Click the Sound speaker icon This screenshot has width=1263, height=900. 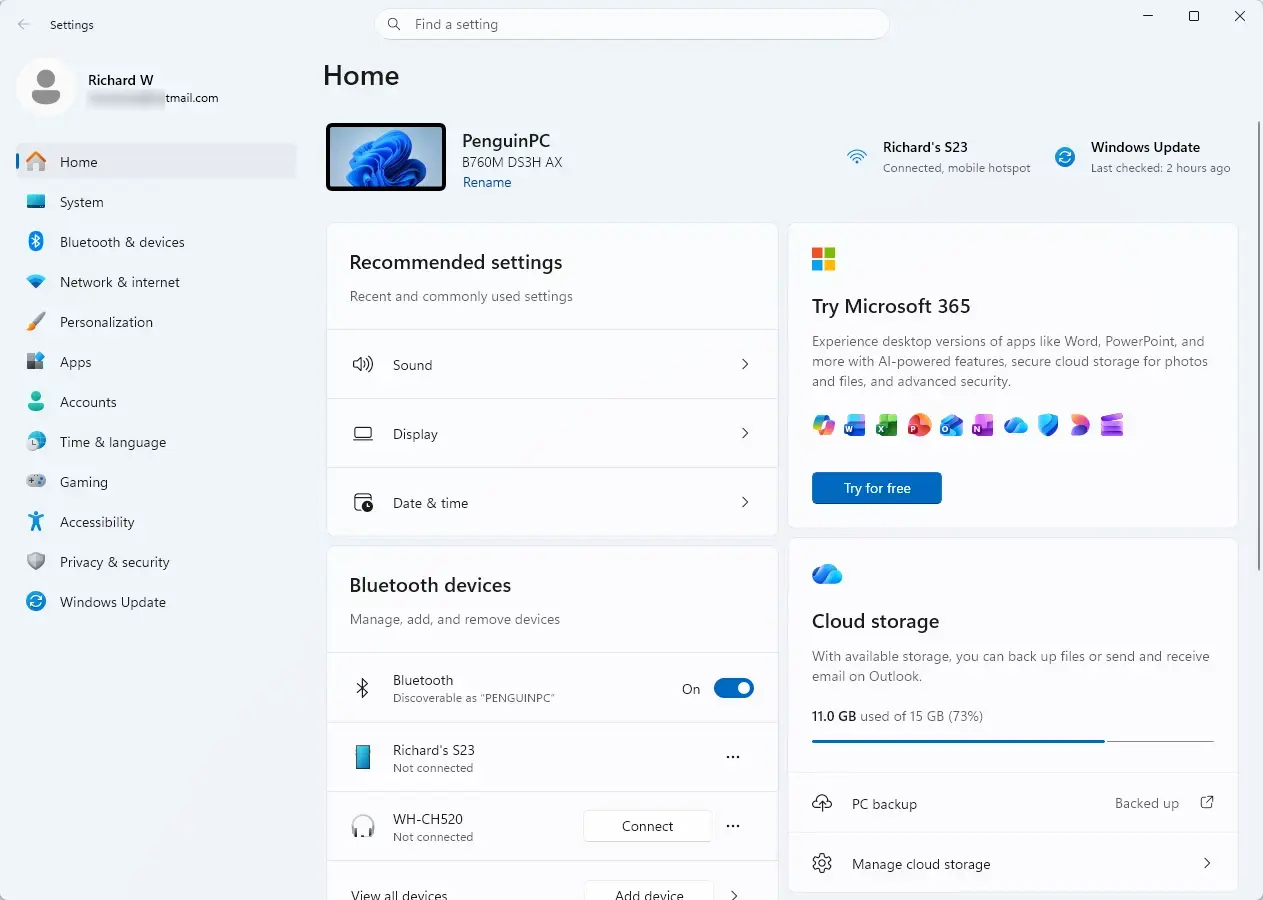click(363, 364)
